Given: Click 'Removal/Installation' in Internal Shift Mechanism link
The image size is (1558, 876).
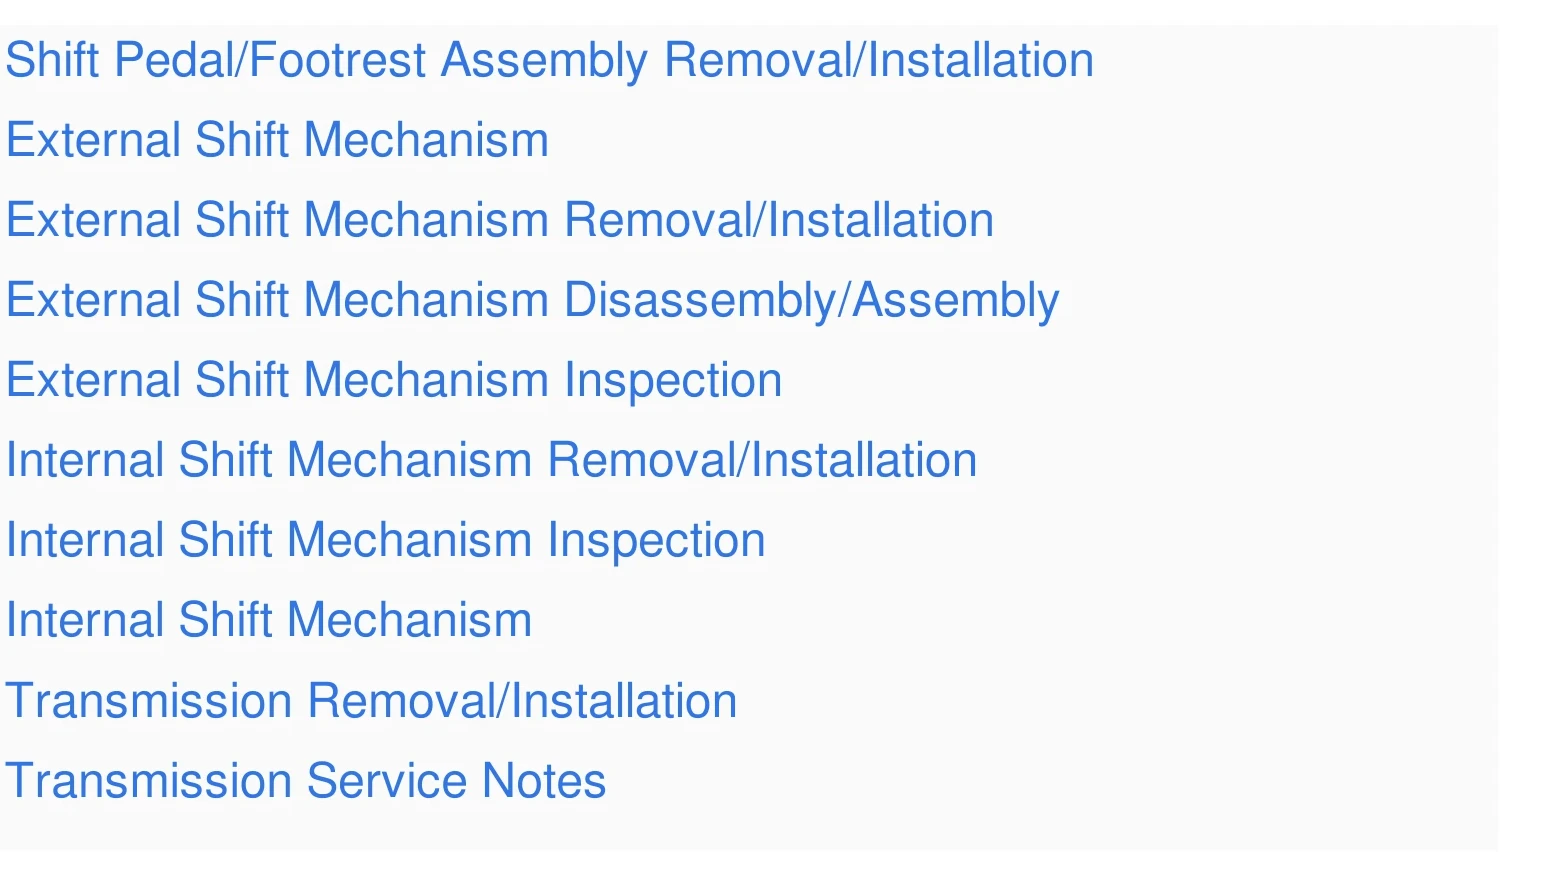Looking at the screenshot, I should 762,461.
